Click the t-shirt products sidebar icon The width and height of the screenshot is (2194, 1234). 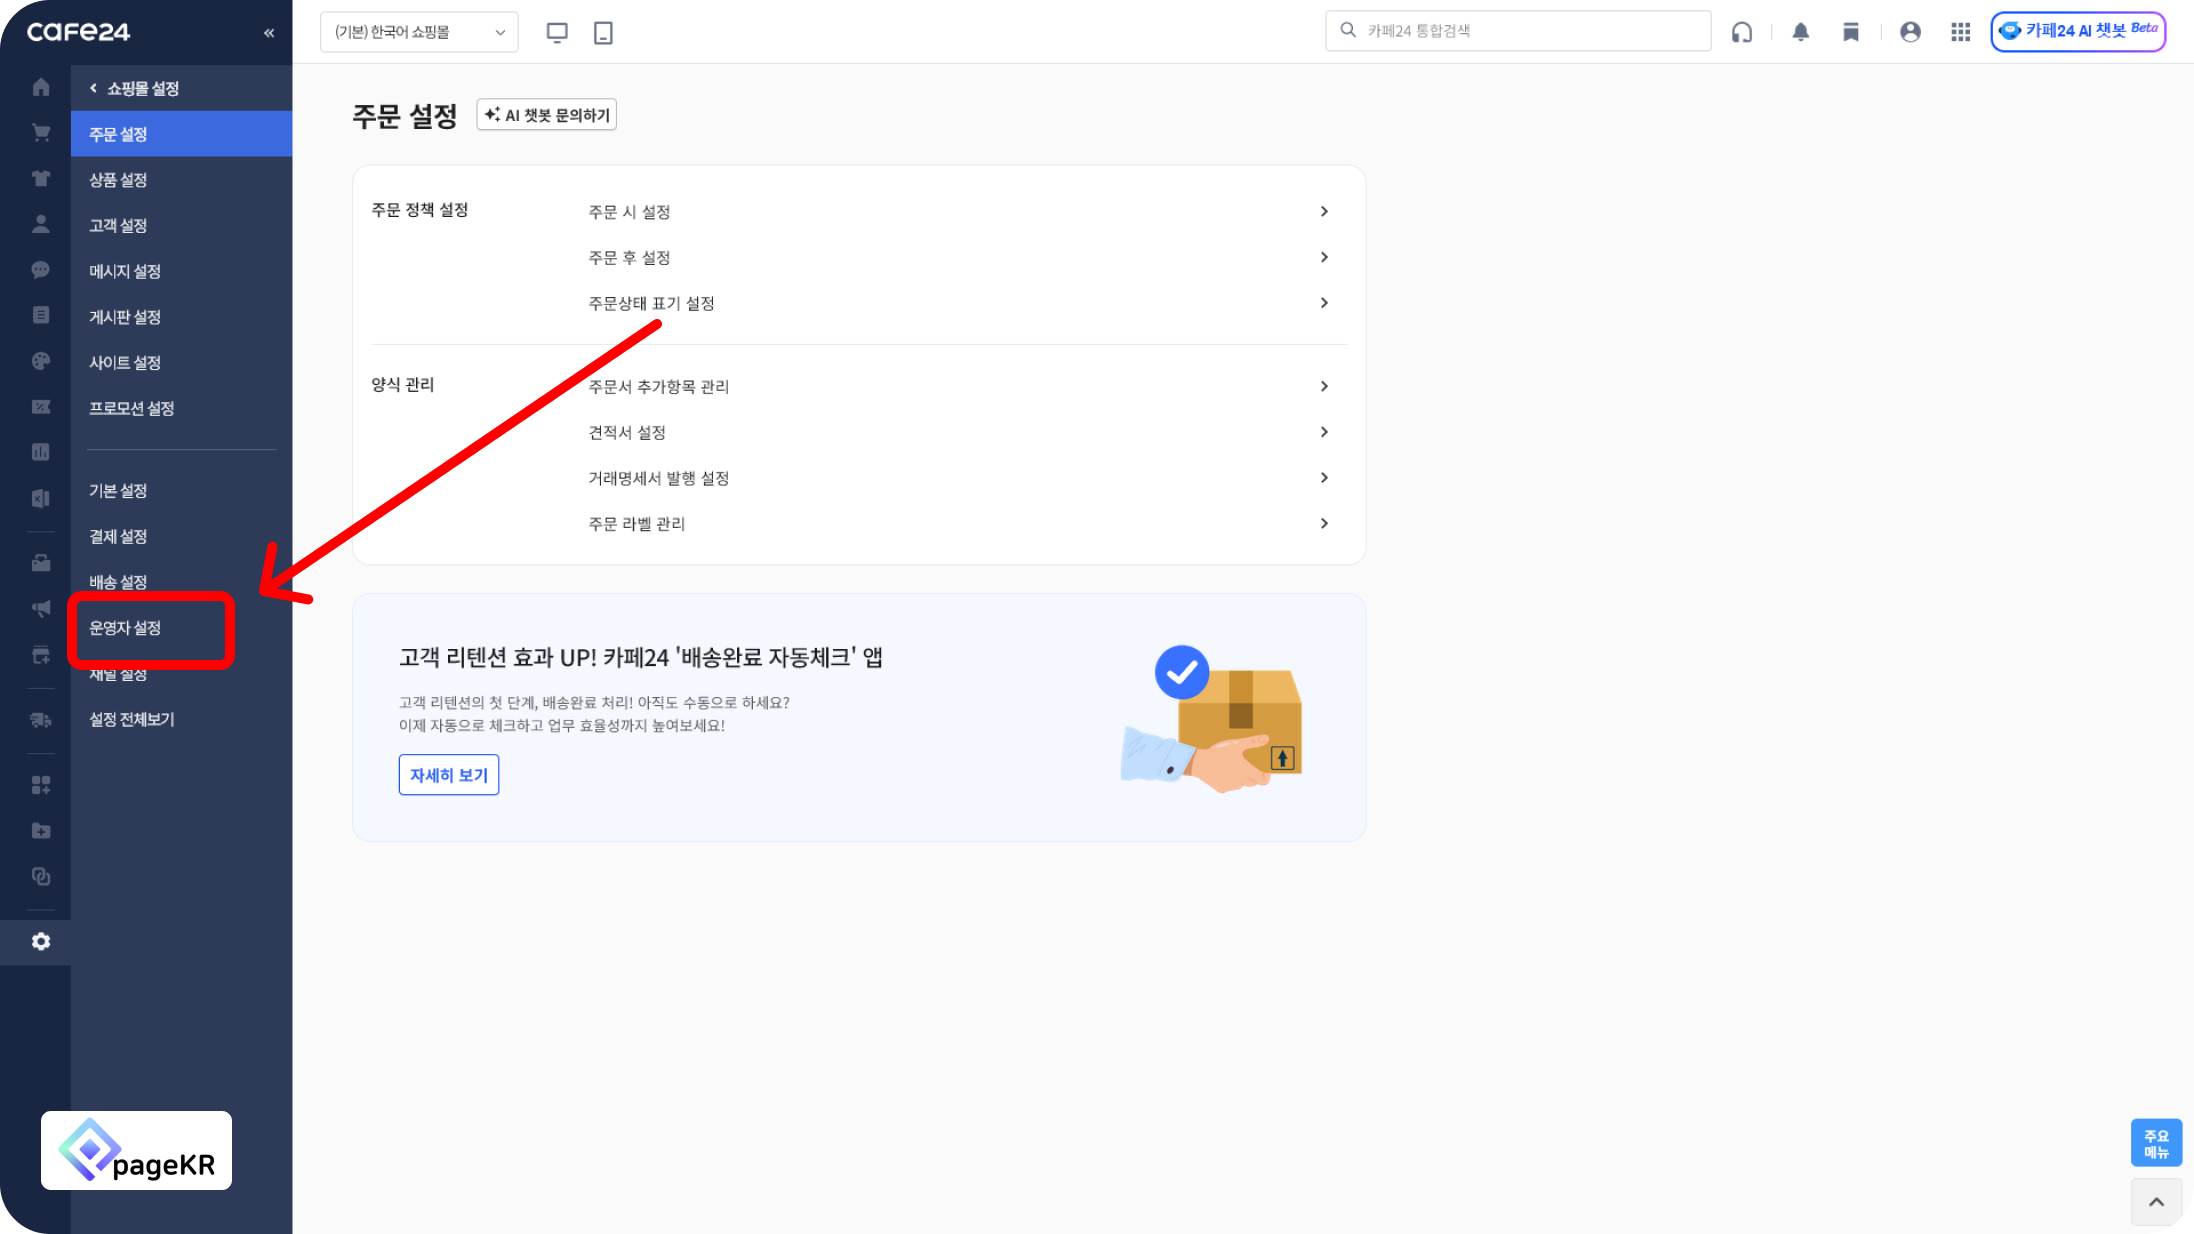(x=41, y=179)
